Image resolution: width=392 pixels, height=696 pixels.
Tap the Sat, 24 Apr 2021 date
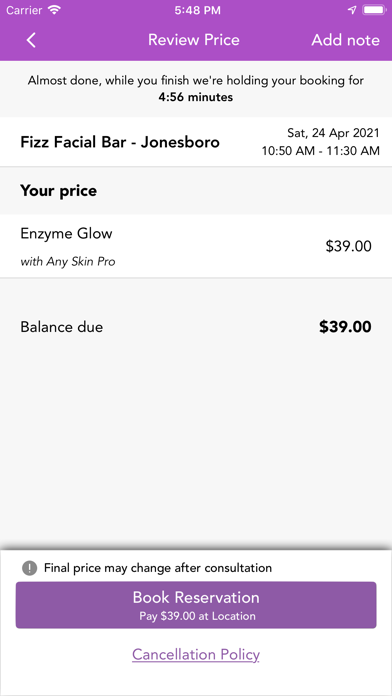click(x=333, y=133)
